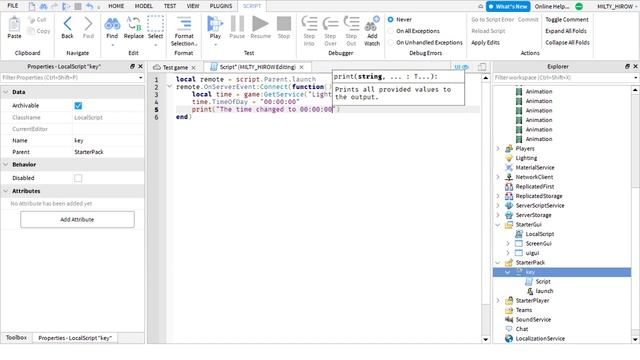Click the Add Attribute button

77,220
